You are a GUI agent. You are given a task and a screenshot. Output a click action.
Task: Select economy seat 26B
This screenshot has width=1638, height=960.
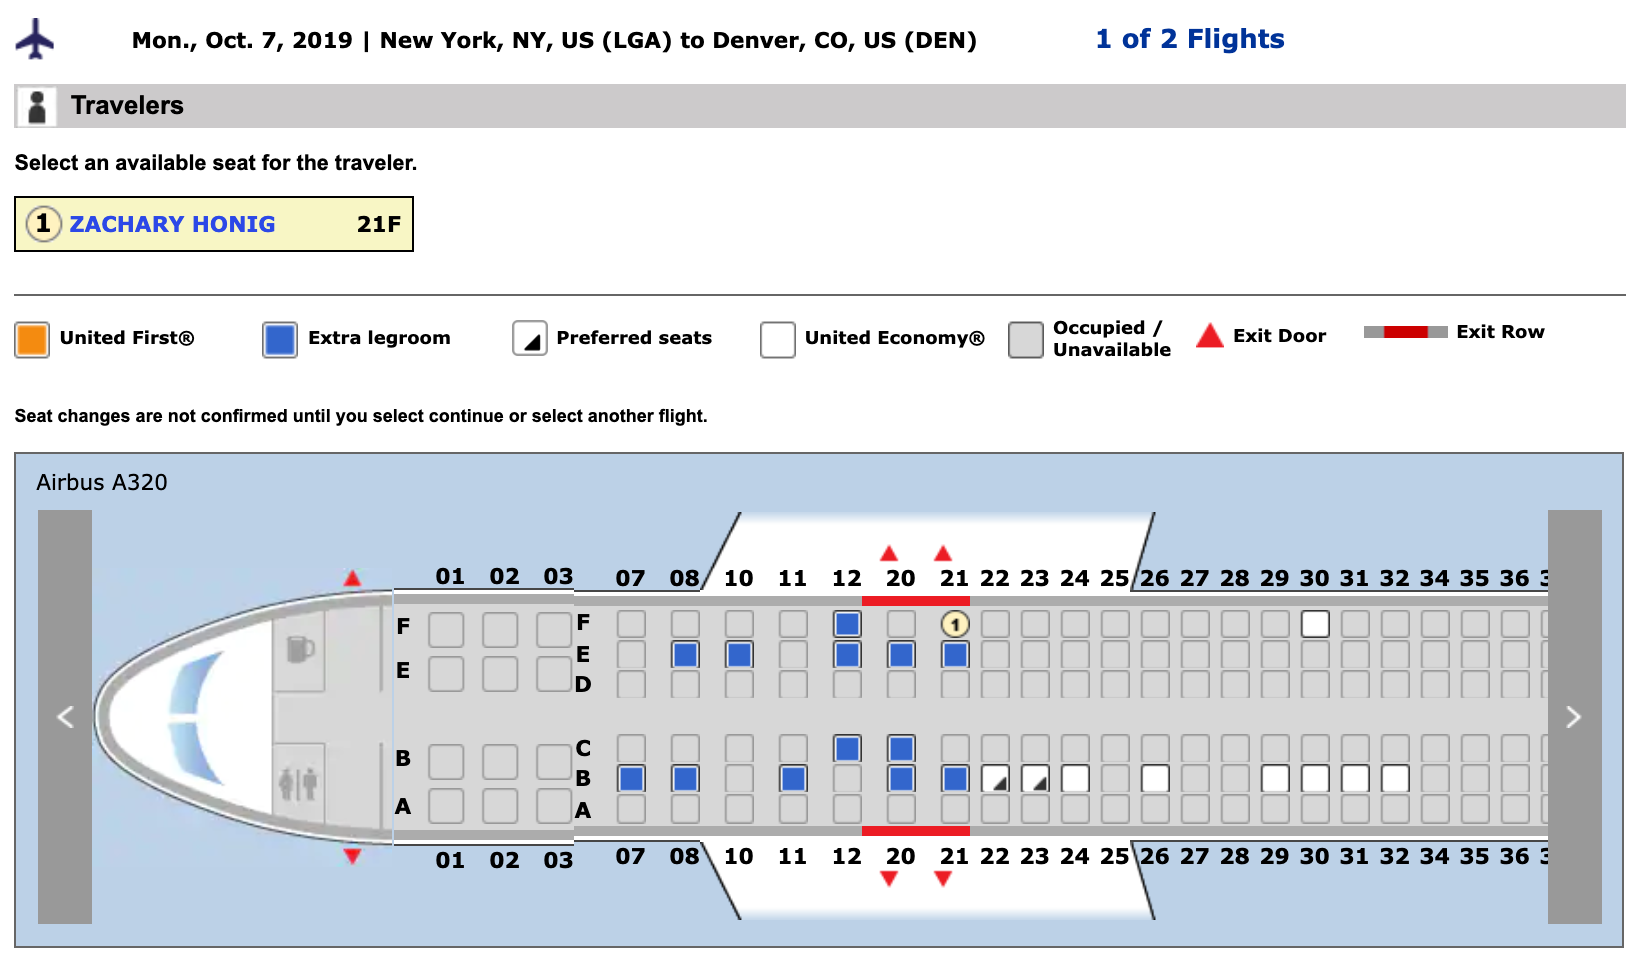pyautogui.click(x=1155, y=779)
